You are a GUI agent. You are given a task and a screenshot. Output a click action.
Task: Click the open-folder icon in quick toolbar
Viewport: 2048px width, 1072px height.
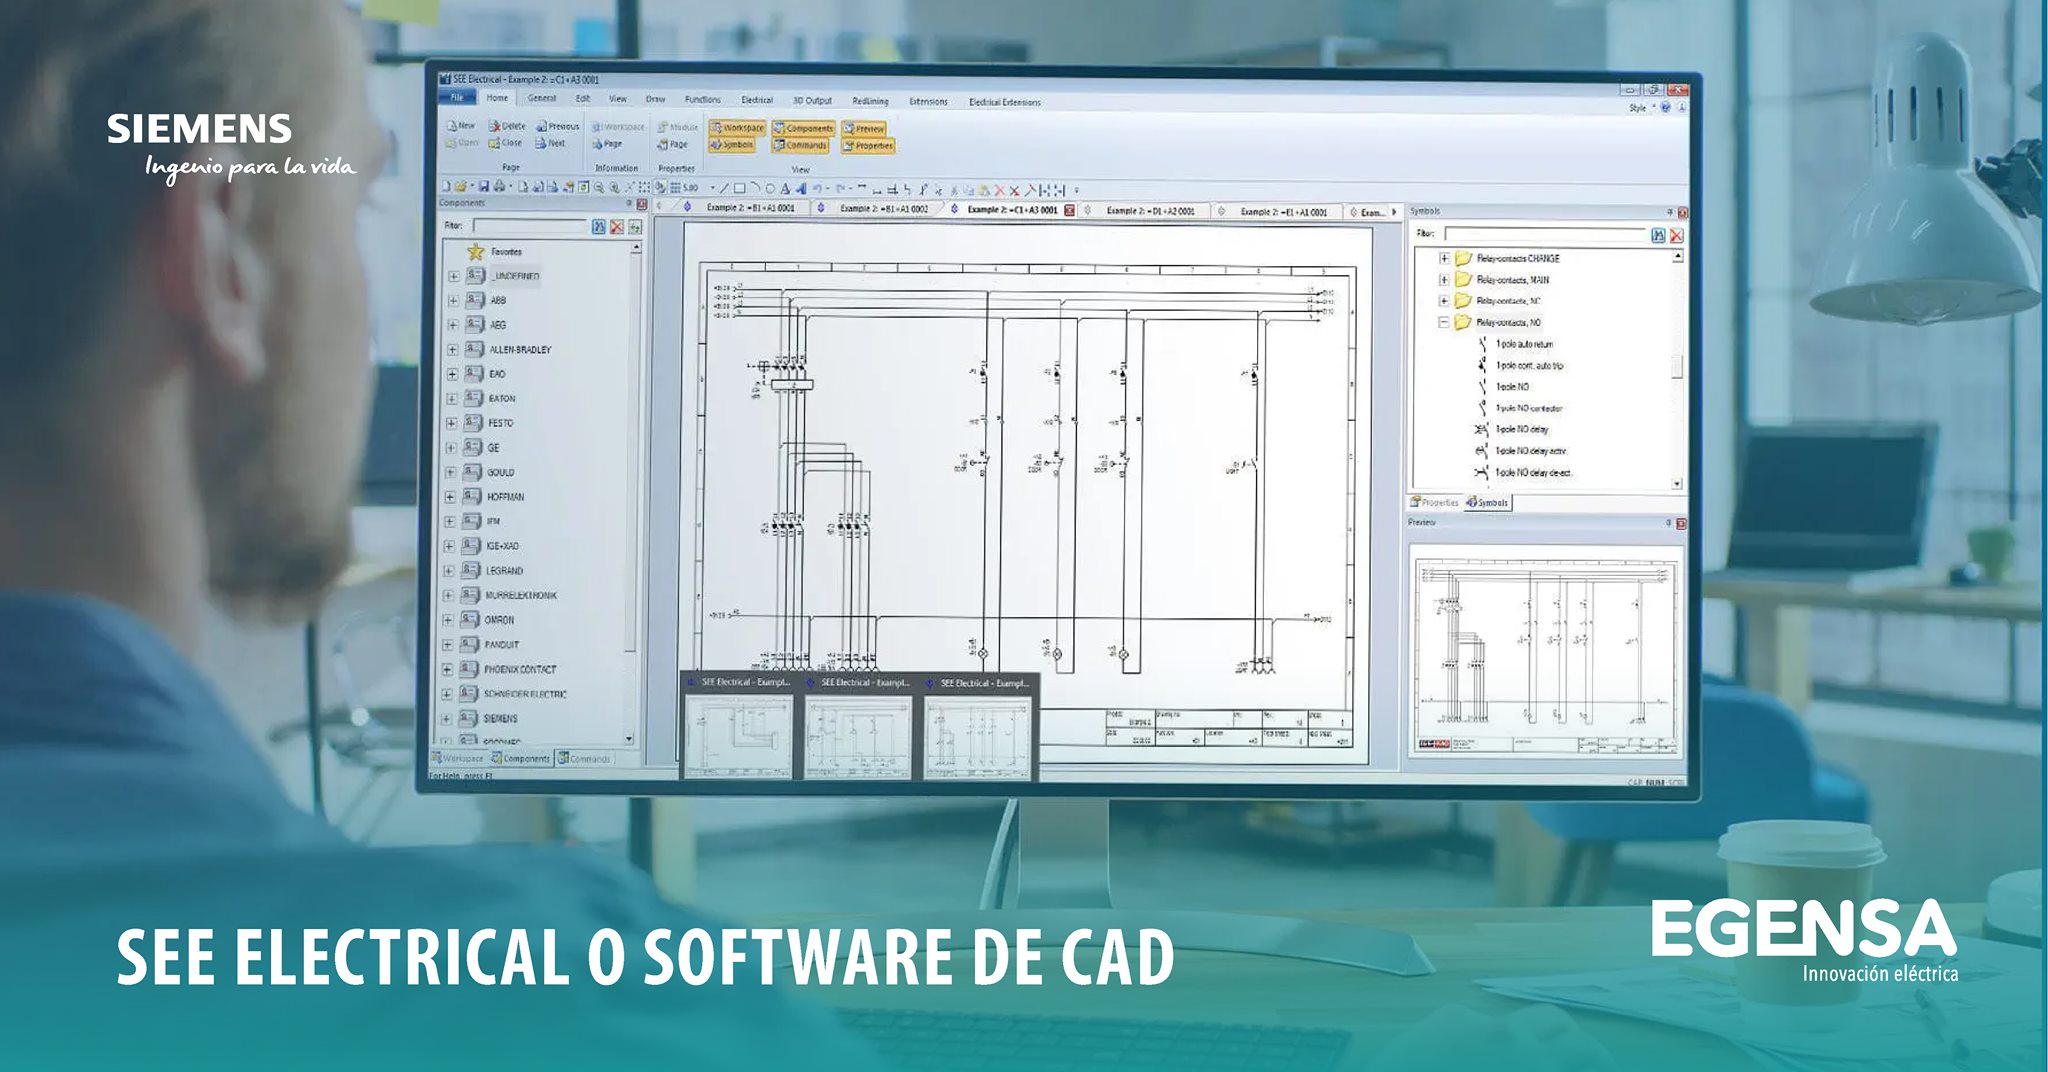coord(461,187)
